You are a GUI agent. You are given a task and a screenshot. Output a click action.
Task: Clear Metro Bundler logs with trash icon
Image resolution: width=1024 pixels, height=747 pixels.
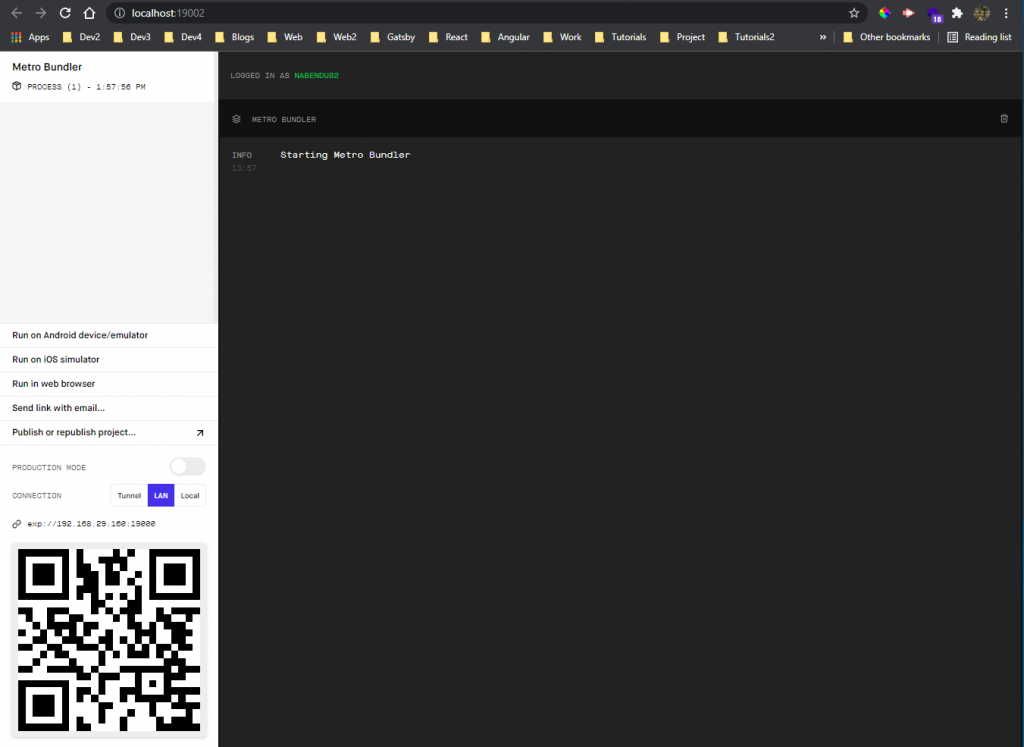pyautogui.click(x=1004, y=119)
